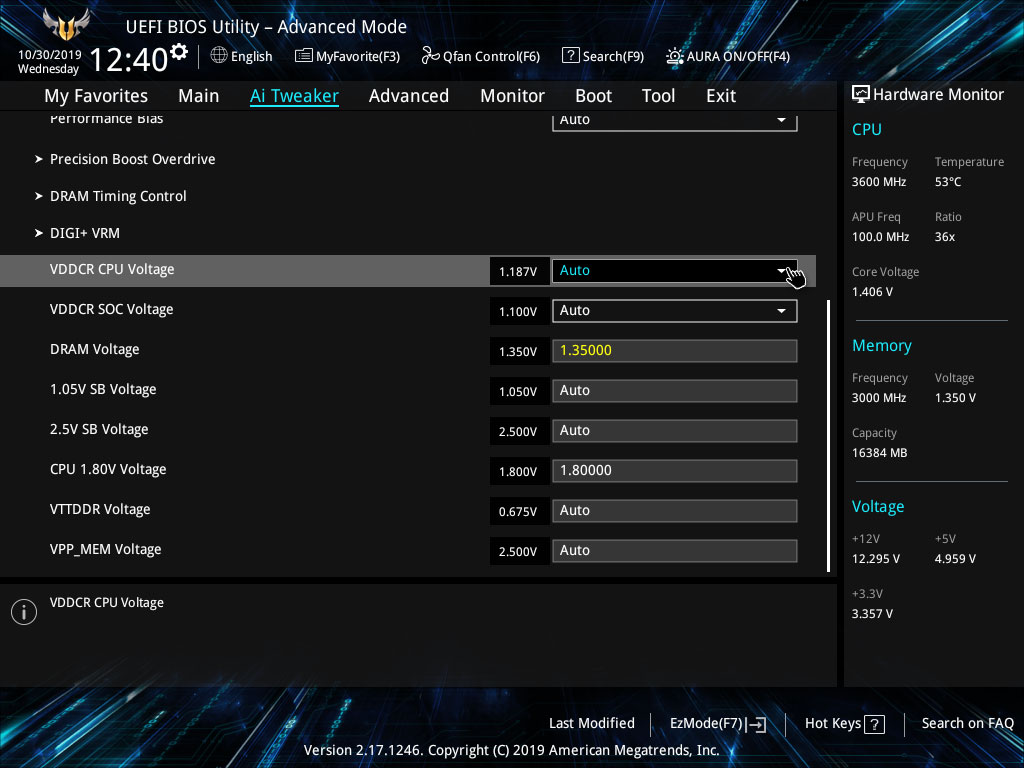Viewport: 1024px width, 768px height.
Task: Click the info icon beside help text
Action: click(24, 611)
